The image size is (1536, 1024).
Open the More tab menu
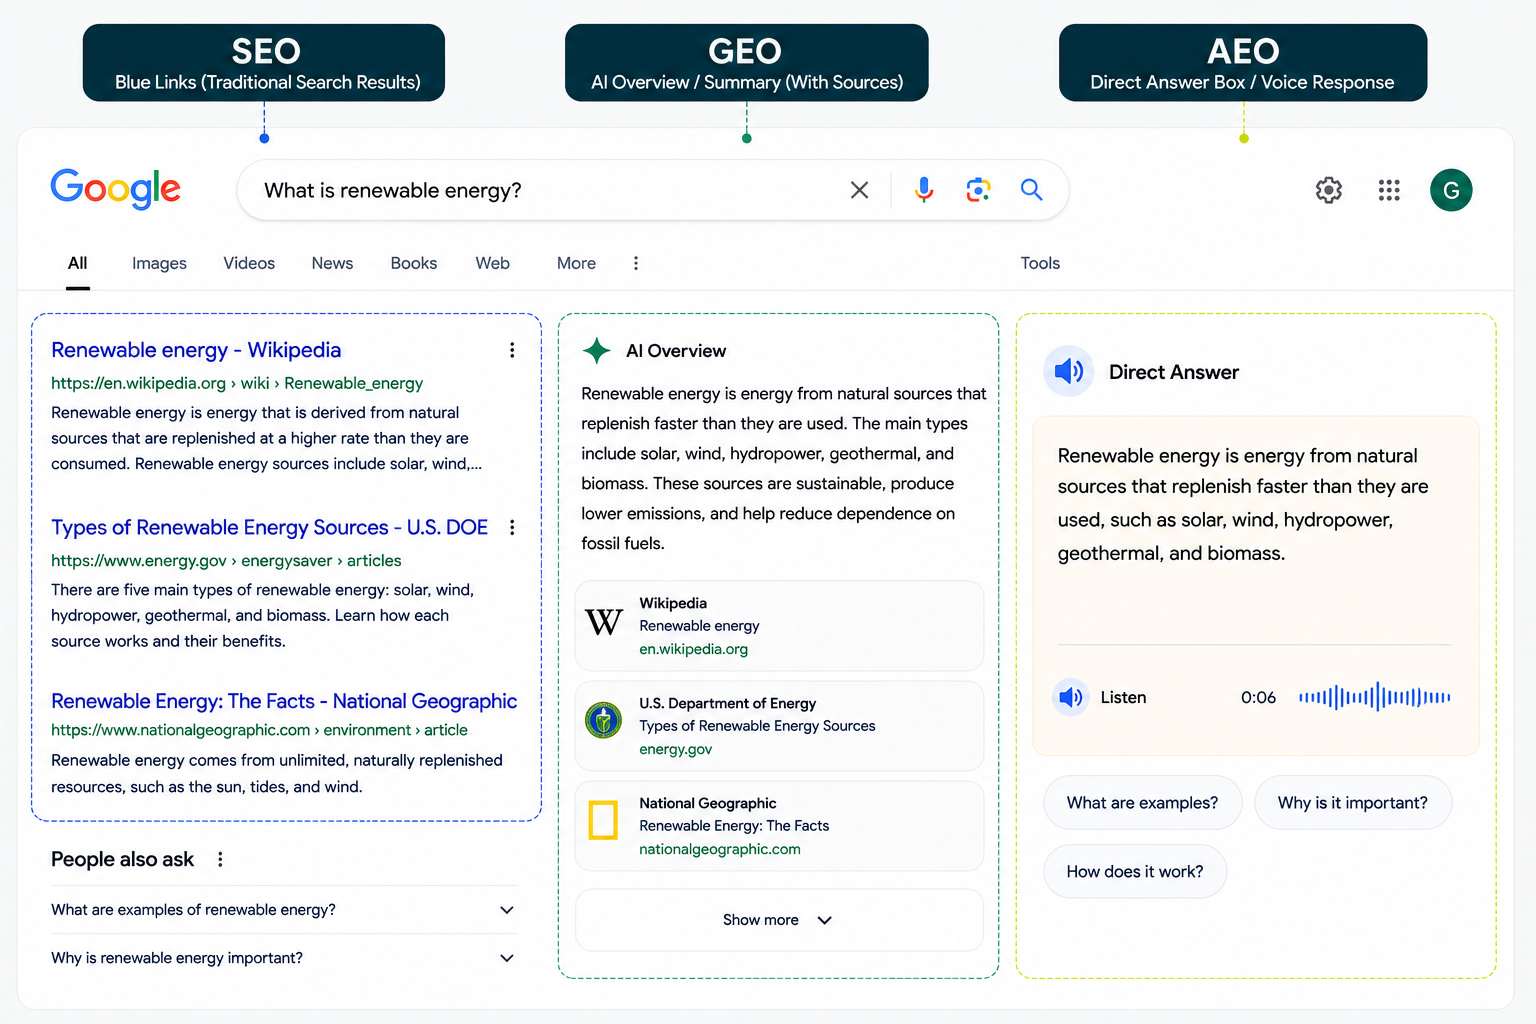(x=576, y=263)
